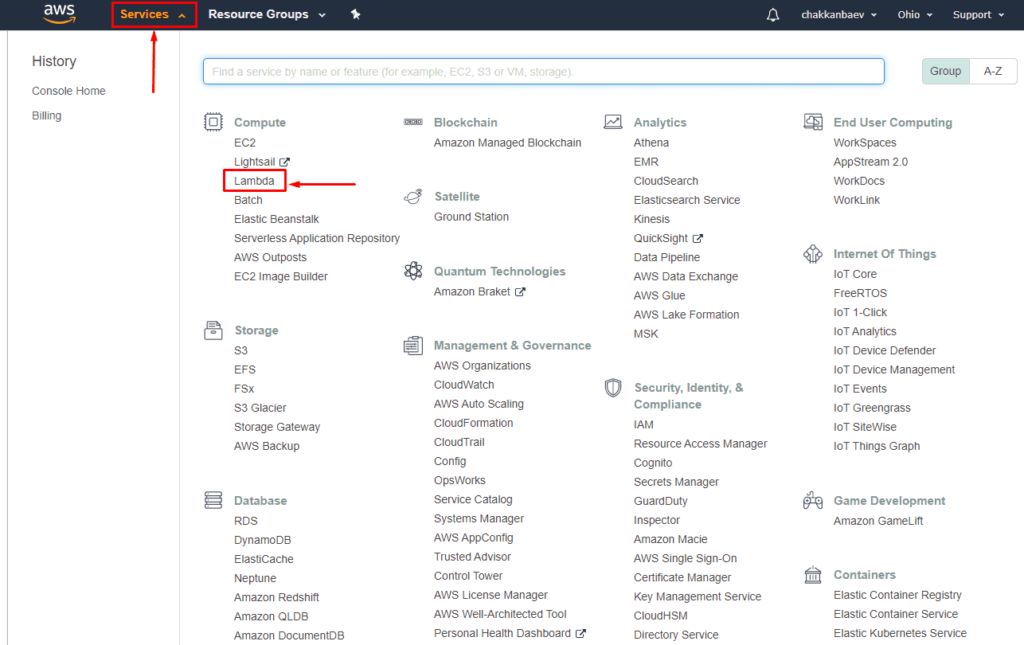Screen dimensions: 1024x645
Task: Click the pin shortcut icon in navbar
Action: click(x=356, y=15)
